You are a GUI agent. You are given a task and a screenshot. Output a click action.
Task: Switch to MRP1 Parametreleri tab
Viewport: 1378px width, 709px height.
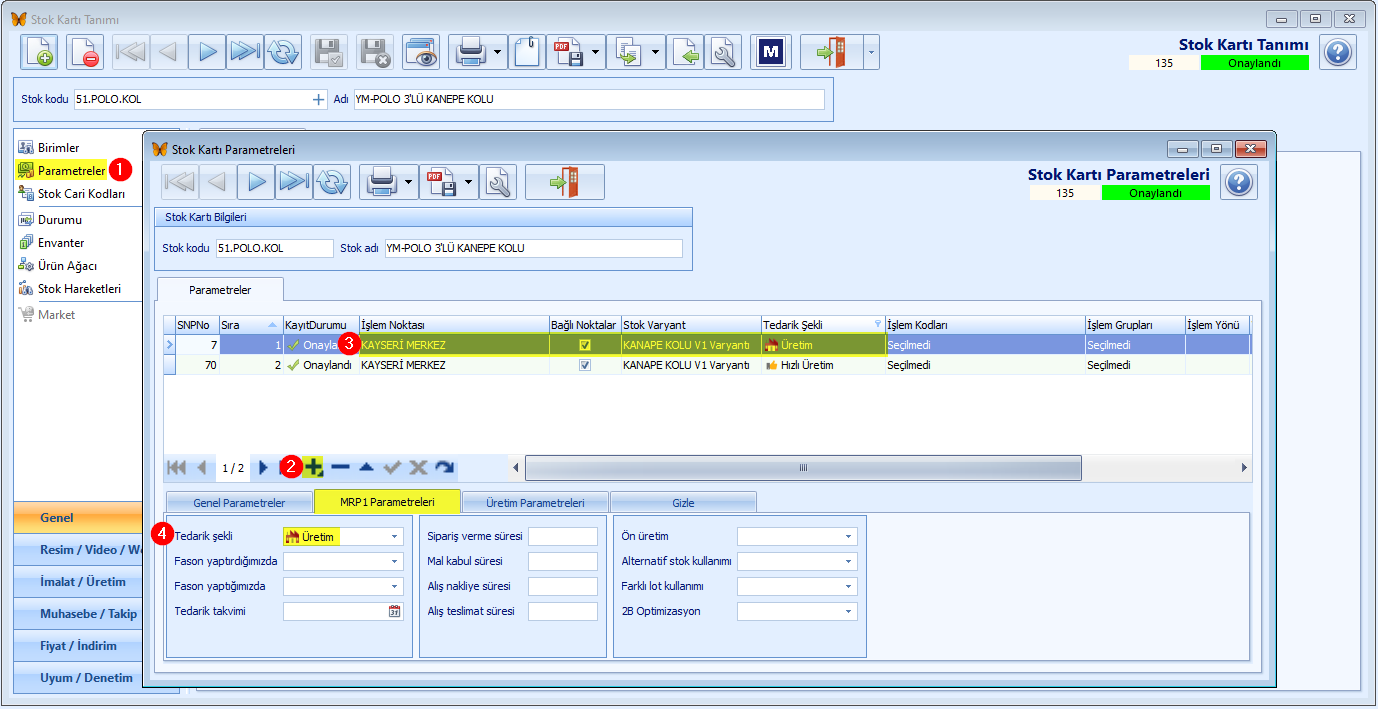(x=387, y=502)
